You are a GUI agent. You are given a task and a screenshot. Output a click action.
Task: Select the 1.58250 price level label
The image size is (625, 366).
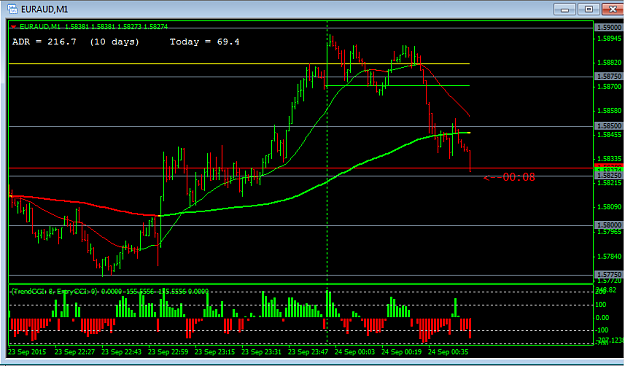pos(609,175)
